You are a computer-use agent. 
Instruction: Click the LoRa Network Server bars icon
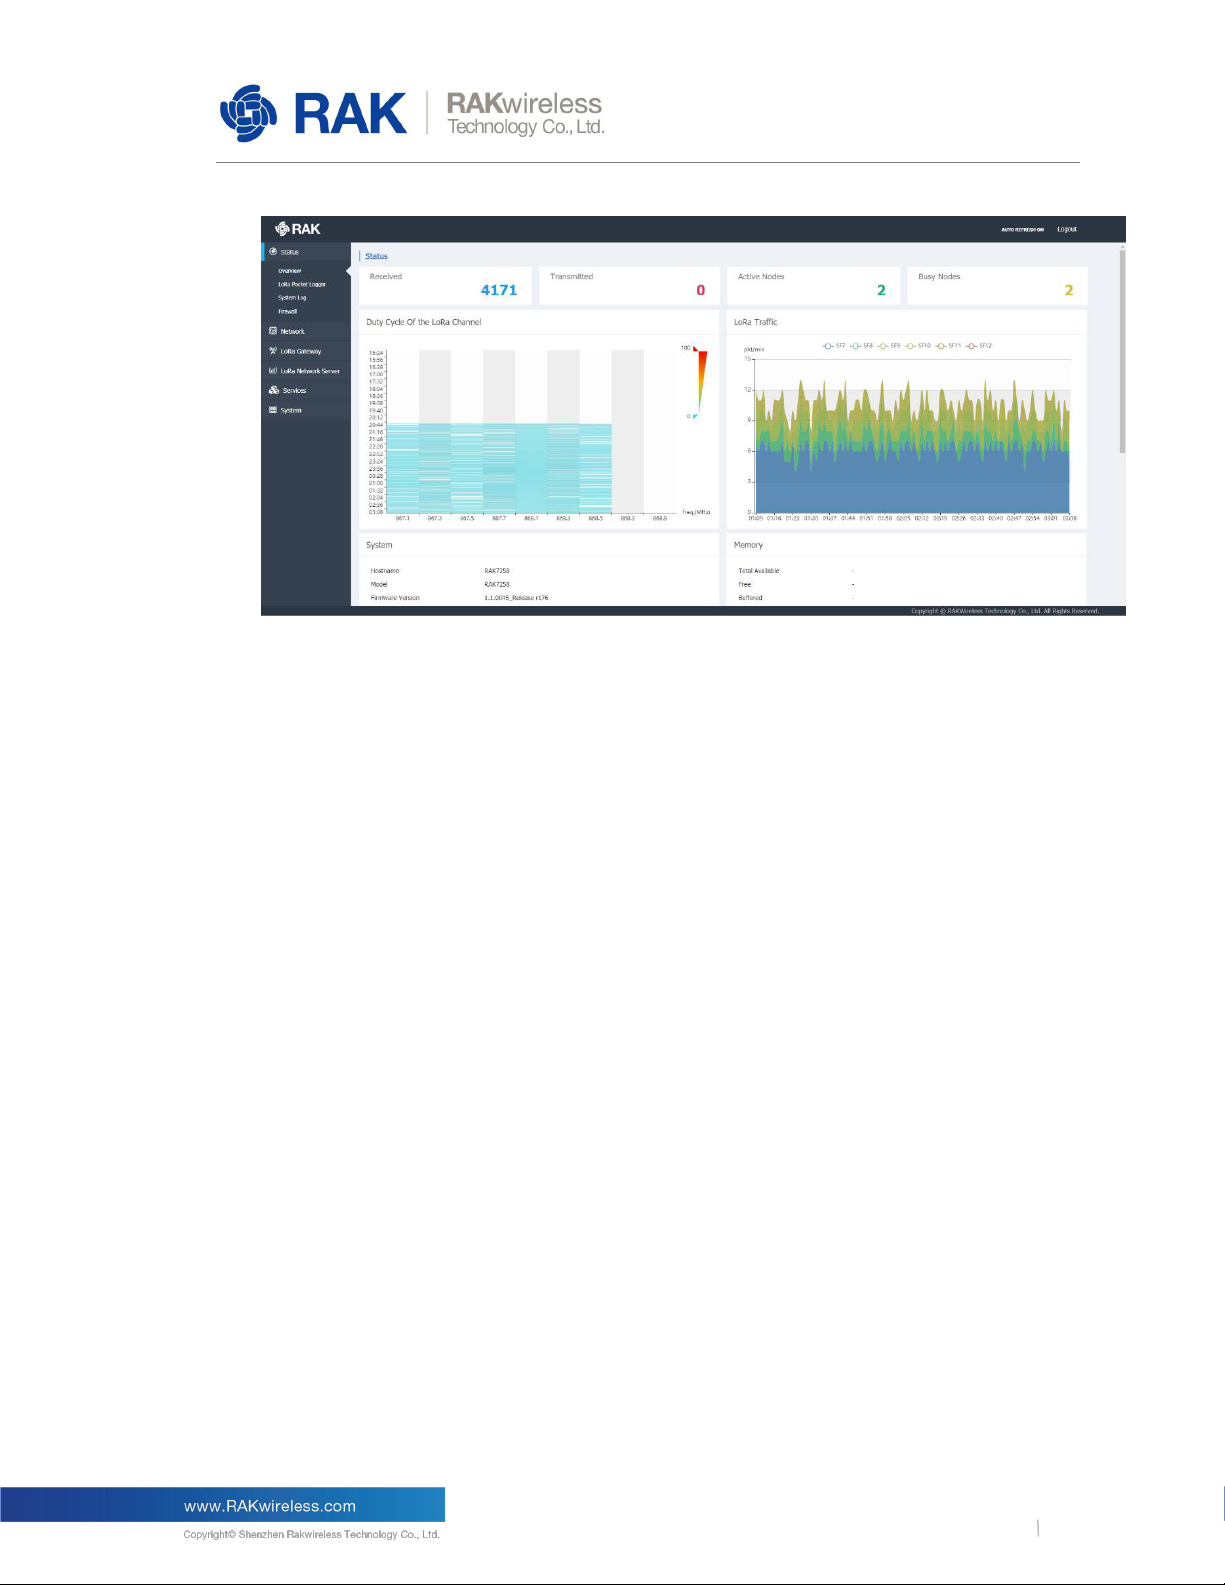pyautogui.click(x=273, y=371)
